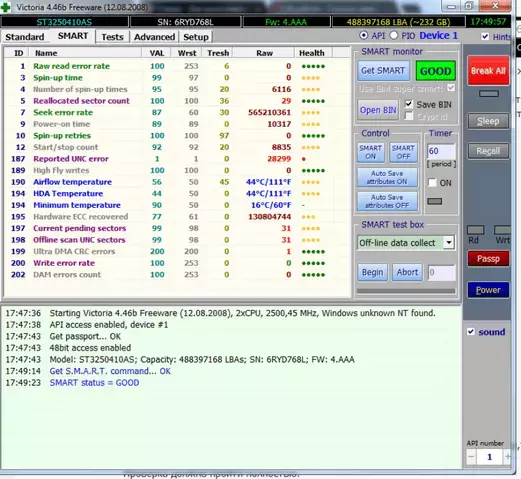521x479 pixels.
Task: Click the Device 1 label
Action: pos(438,35)
